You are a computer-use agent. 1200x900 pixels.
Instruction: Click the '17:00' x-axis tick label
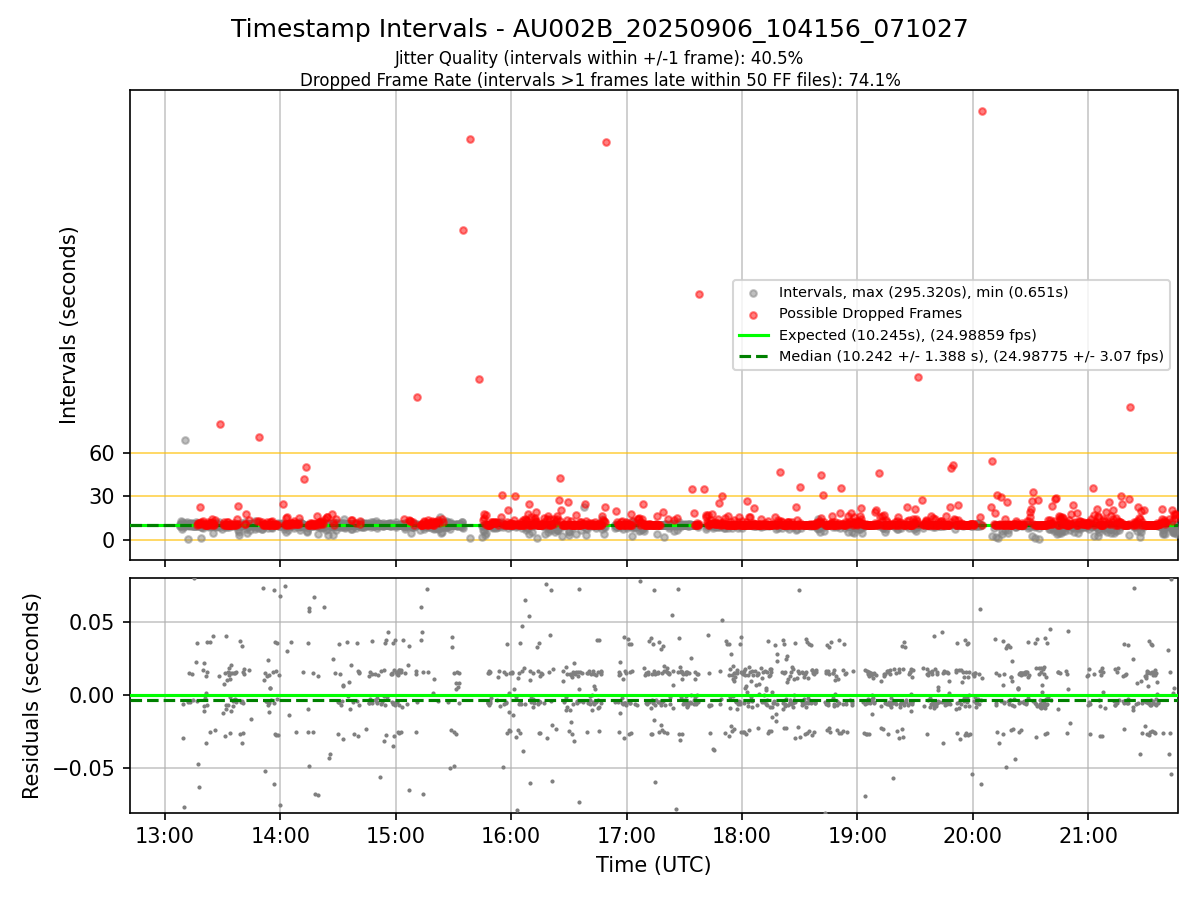(x=626, y=835)
